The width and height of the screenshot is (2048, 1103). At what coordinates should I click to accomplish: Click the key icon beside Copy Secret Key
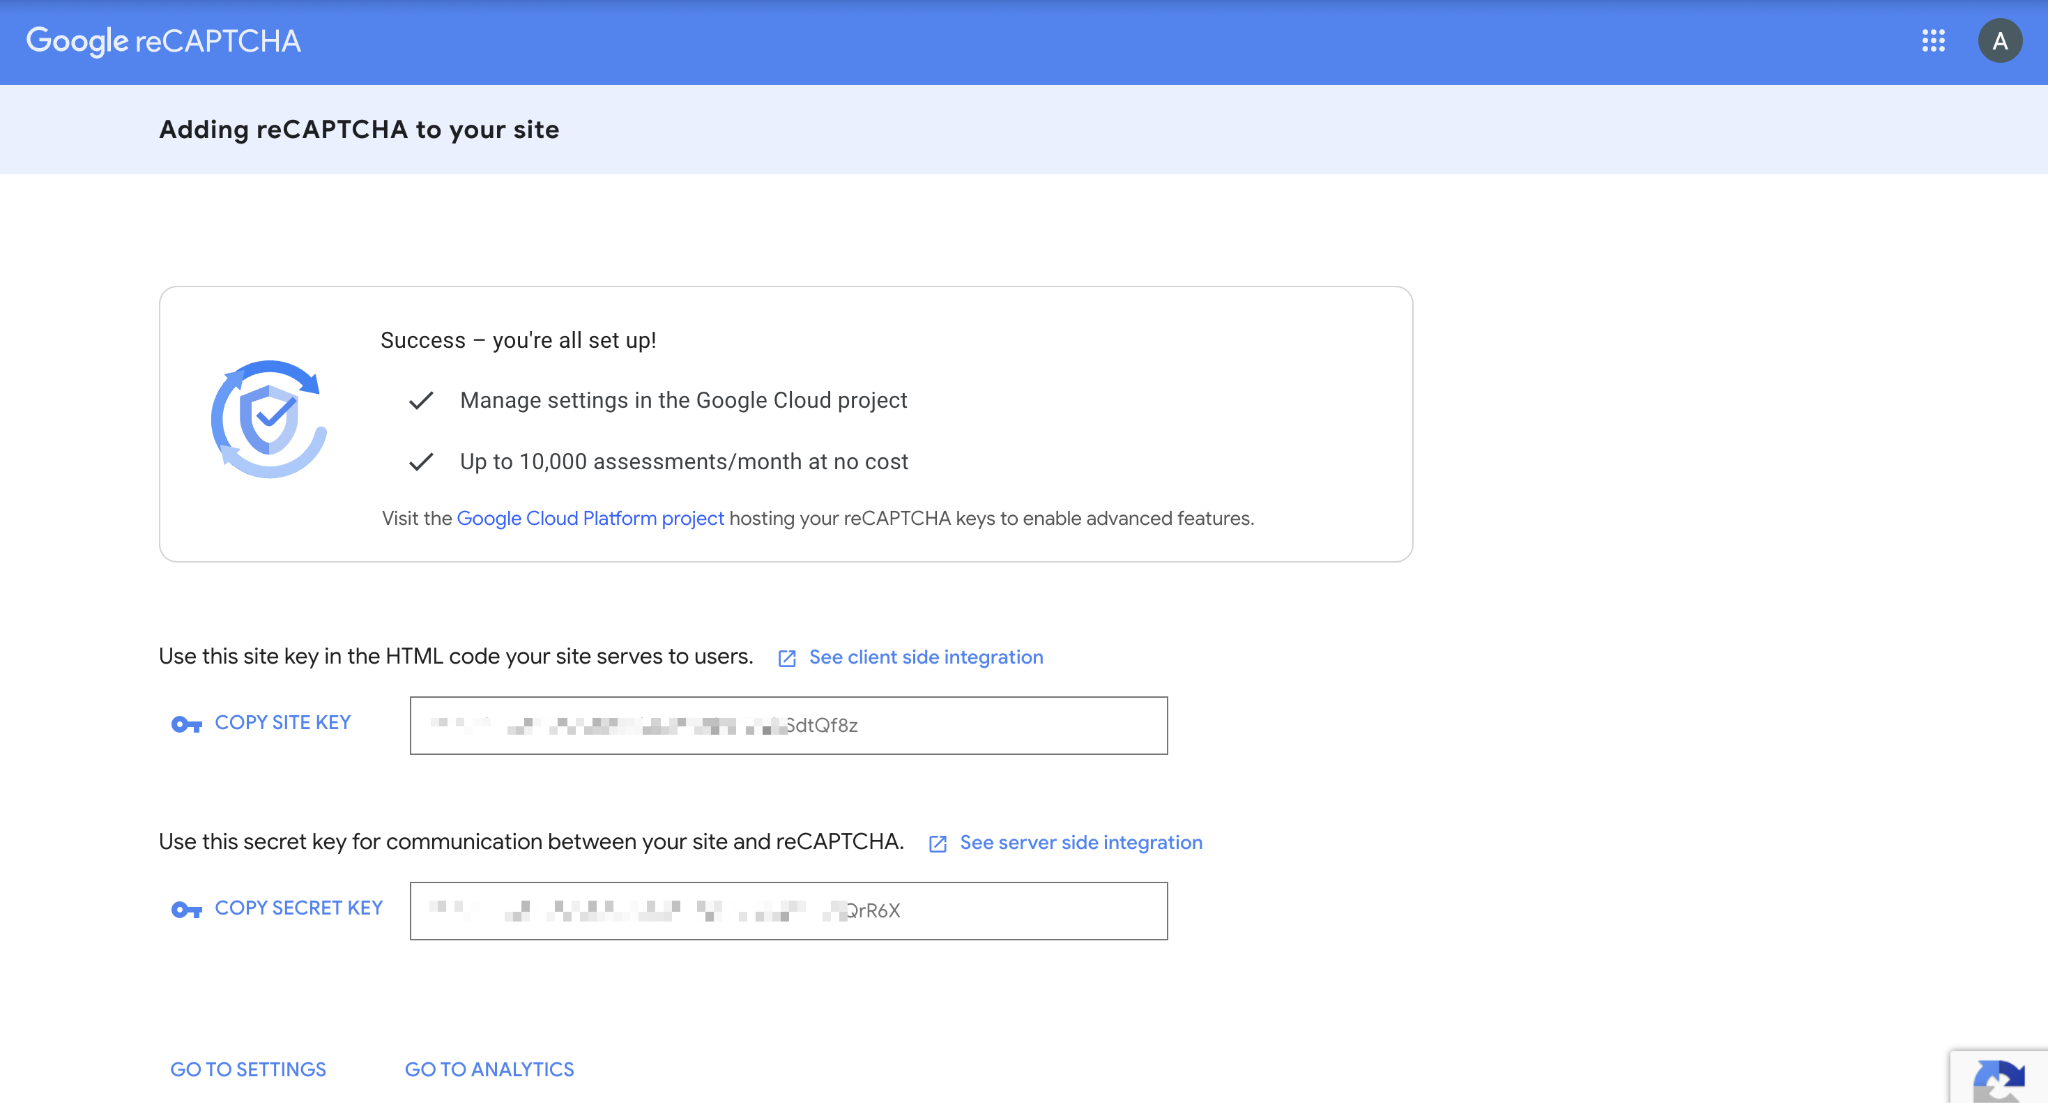[186, 909]
